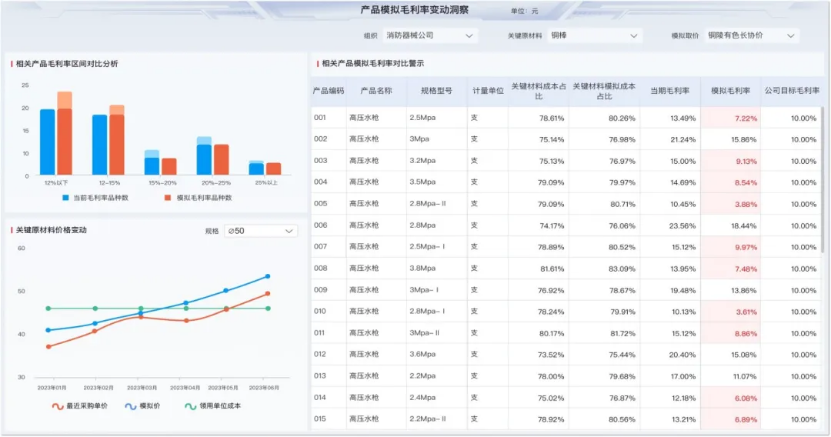
Task: Click the 2.5Mpa spec cell in row 001
Action: 437,118
